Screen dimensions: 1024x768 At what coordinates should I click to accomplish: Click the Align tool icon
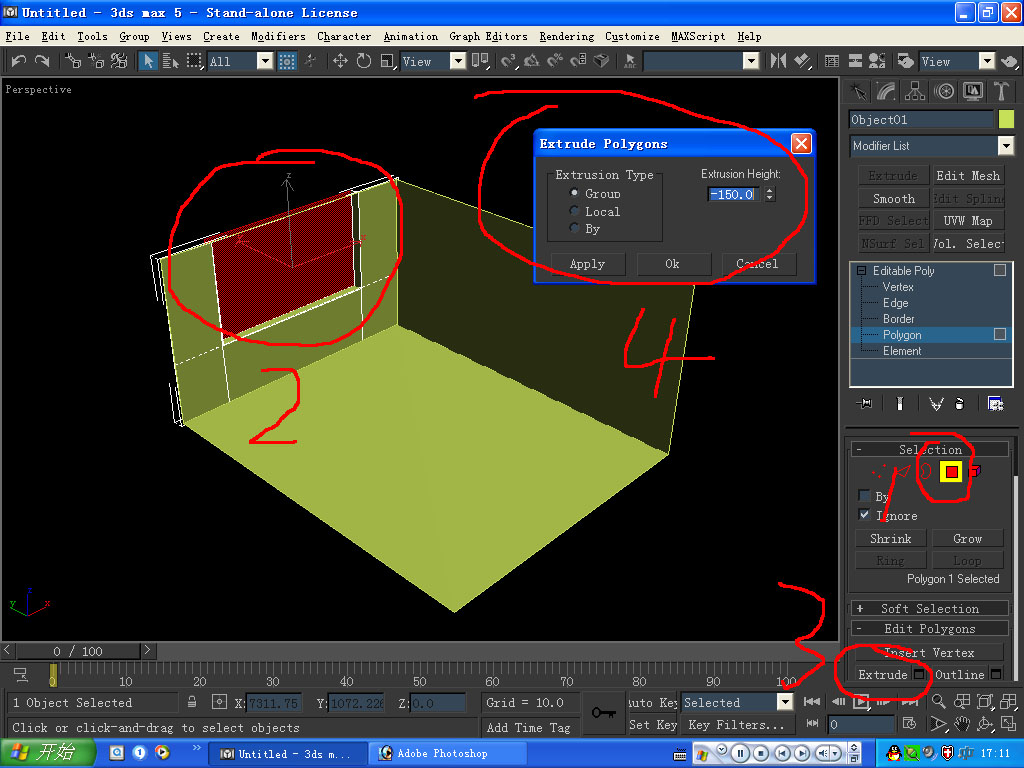(802, 61)
